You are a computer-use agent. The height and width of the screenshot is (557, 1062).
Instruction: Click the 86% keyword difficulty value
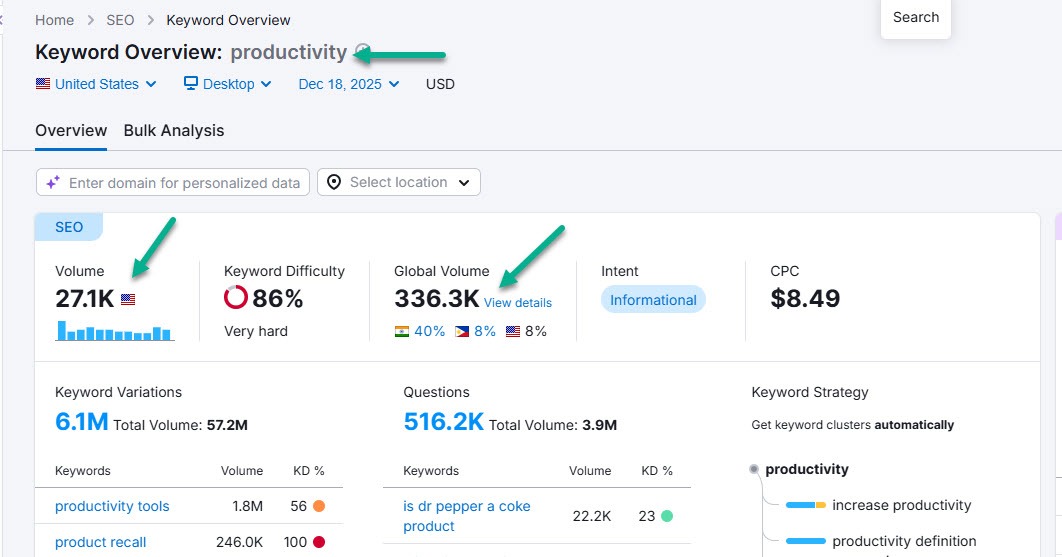[x=278, y=298]
